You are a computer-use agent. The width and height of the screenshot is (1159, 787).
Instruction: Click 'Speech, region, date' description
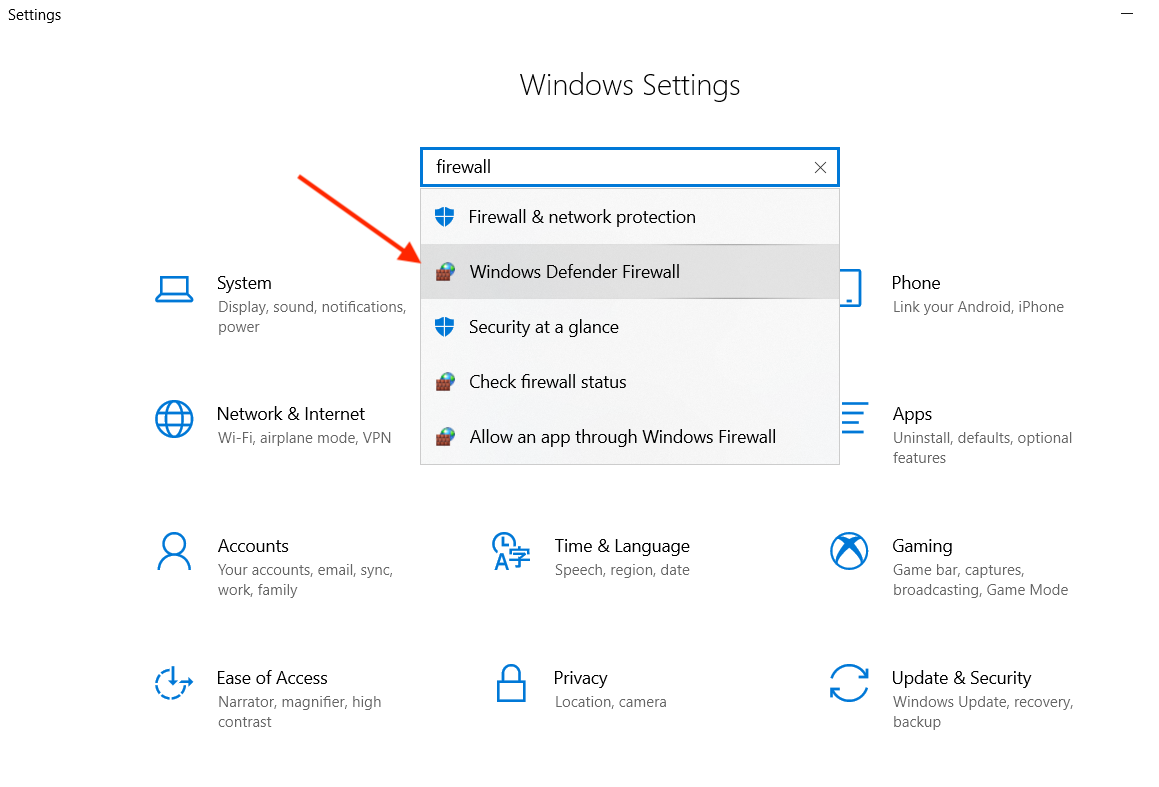pos(622,570)
